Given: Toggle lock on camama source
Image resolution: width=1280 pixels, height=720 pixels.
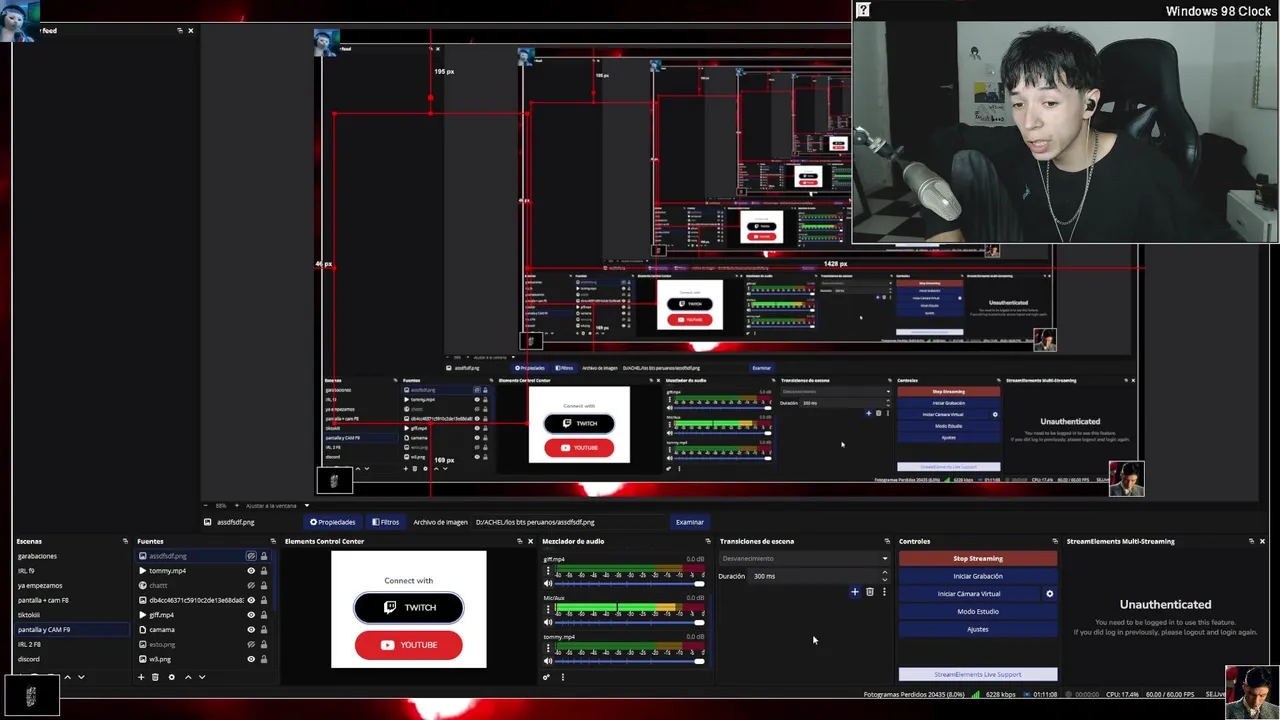Looking at the screenshot, I should 264,630.
